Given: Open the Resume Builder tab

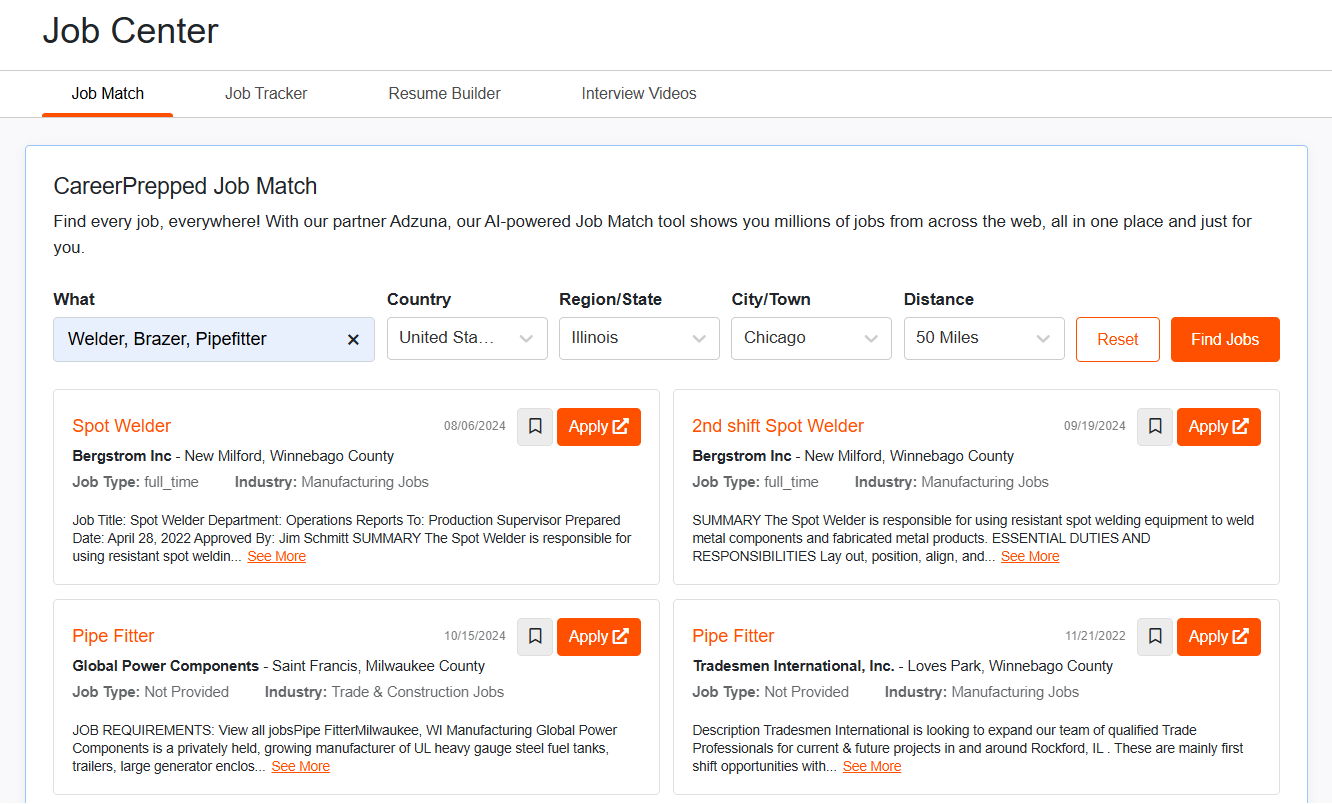Looking at the screenshot, I should coord(444,94).
